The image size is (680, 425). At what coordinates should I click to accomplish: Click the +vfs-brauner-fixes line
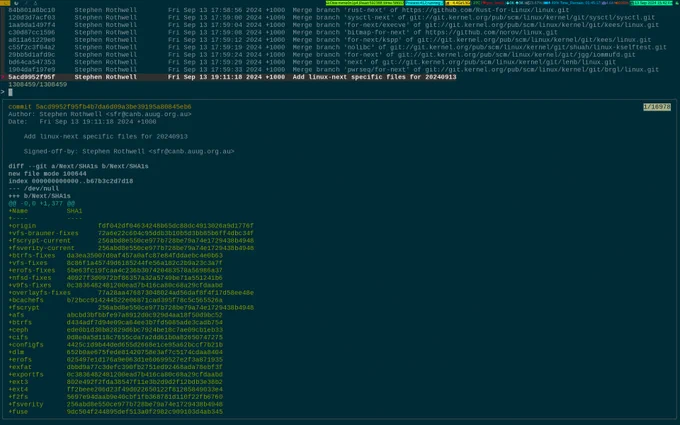131,233
